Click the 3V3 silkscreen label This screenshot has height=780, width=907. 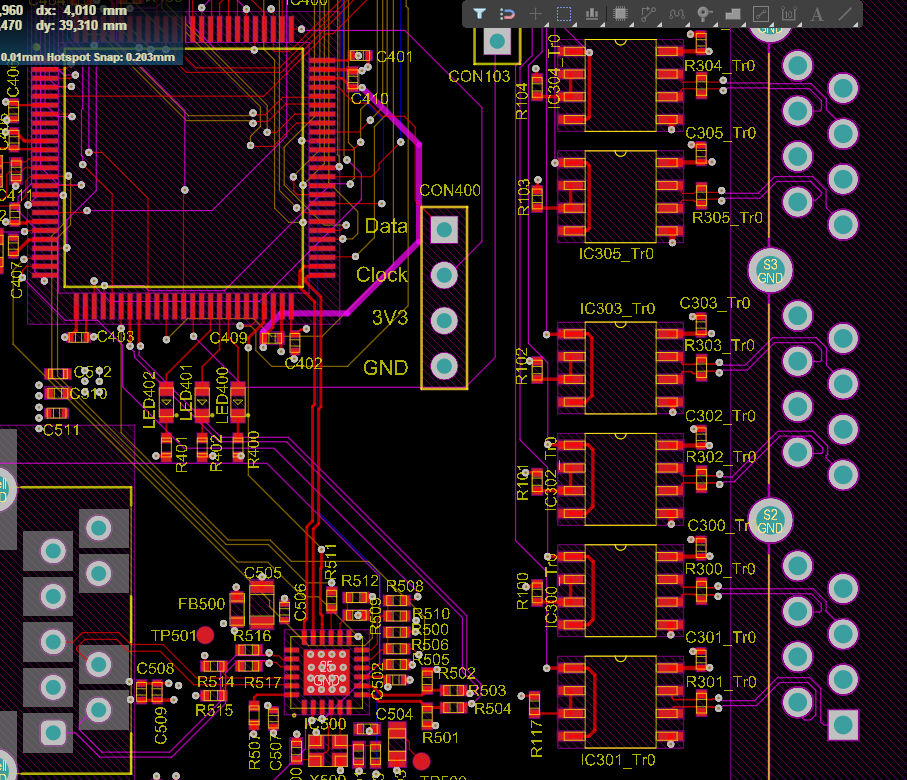(390, 318)
